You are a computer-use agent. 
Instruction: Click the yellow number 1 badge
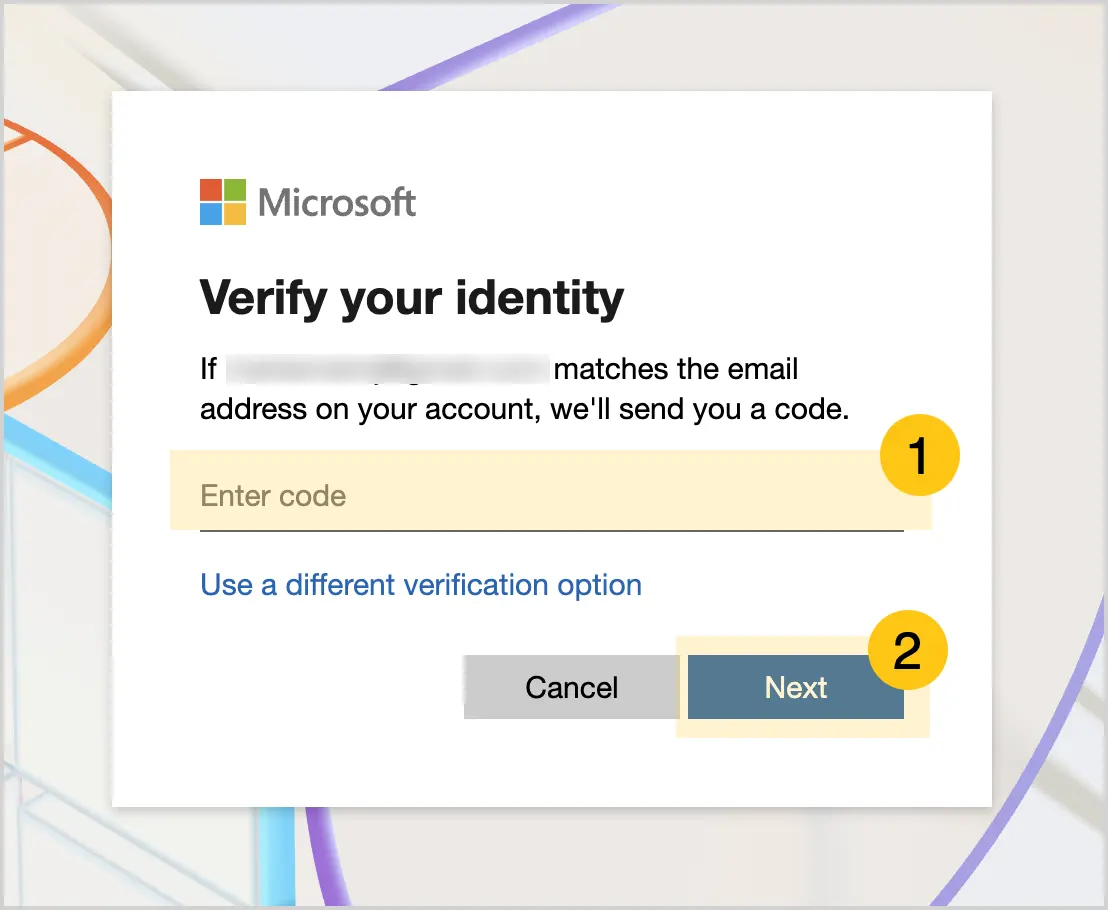click(919, 455)
